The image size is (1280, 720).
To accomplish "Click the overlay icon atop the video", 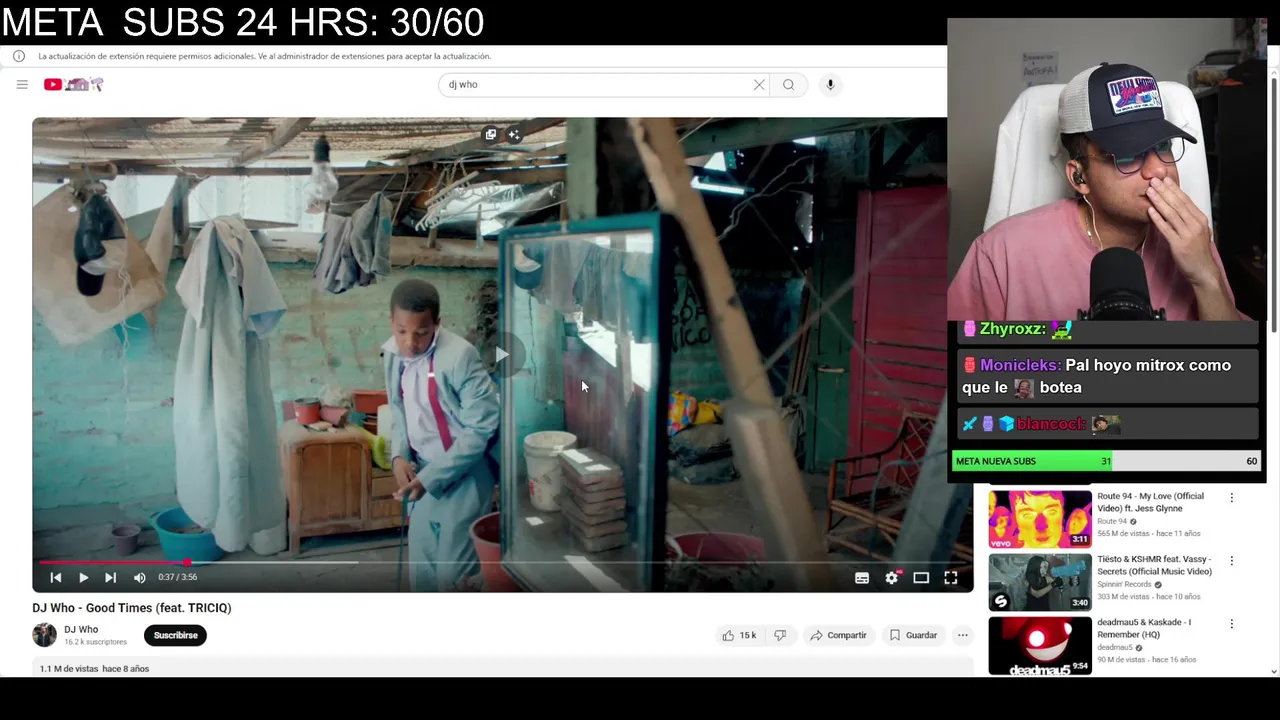I will tap(491, 134).
